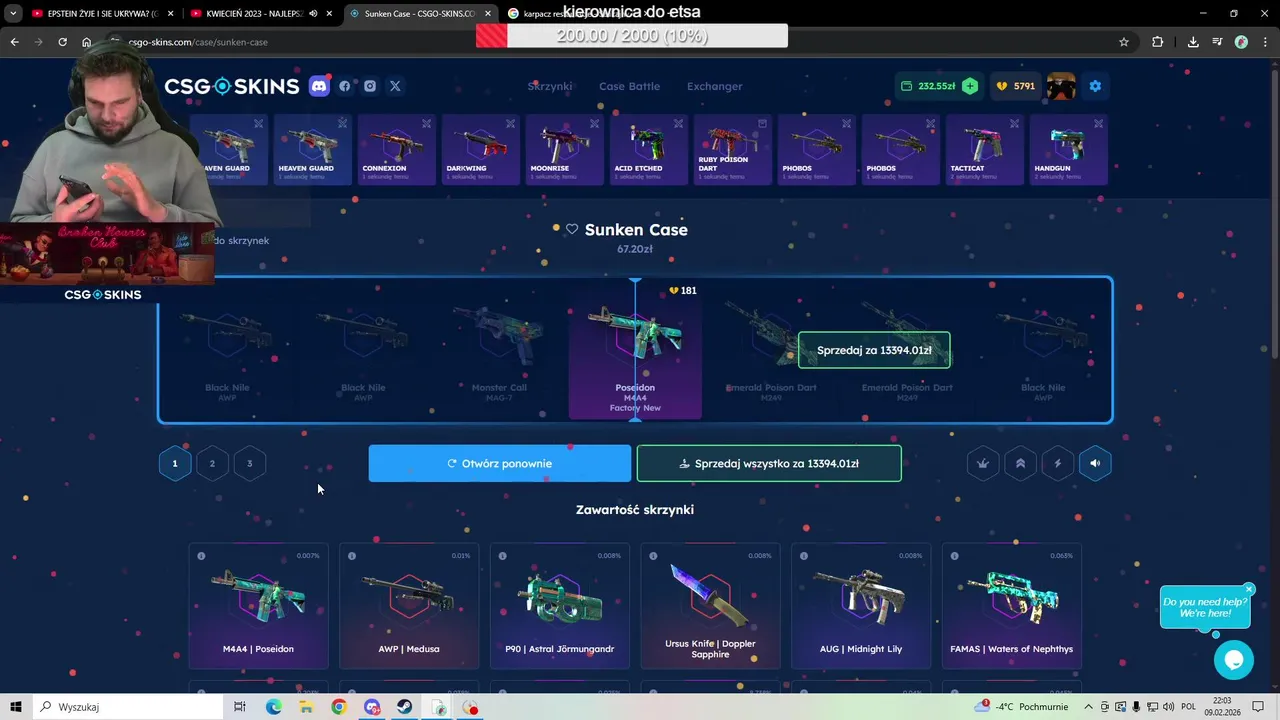Open the Skrzynki menu item
Viewport: 1280px width, 720px height.
(550, 86)
